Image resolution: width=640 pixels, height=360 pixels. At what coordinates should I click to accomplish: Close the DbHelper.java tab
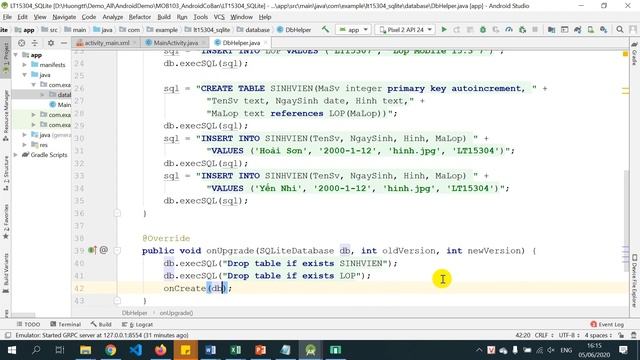(x=266, y=42)
